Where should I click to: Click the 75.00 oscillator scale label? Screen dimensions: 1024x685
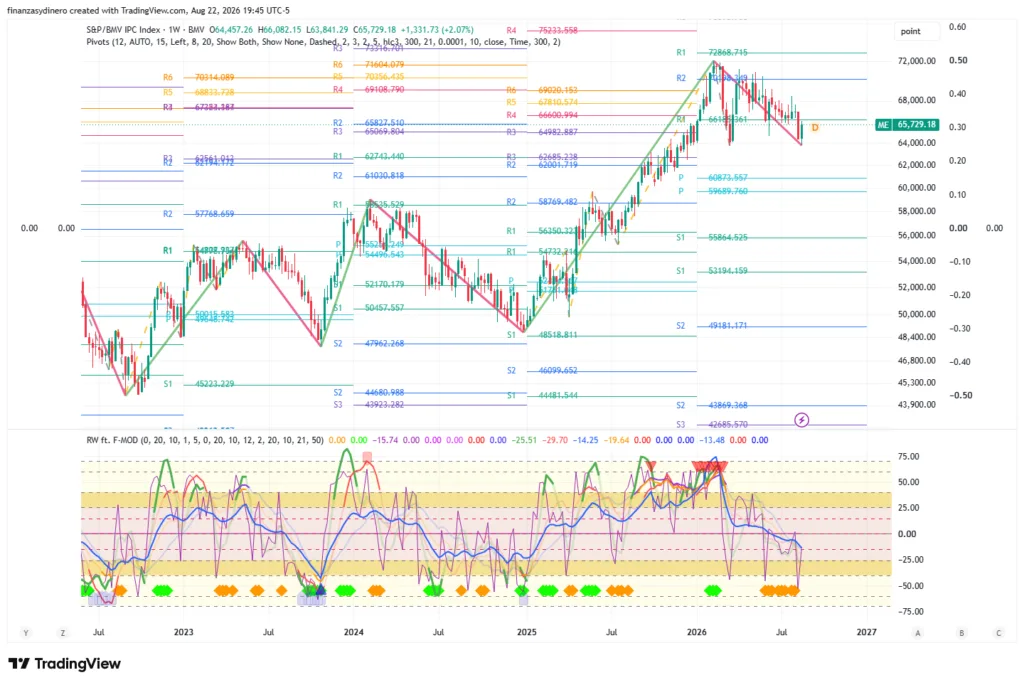coord(908,456)
